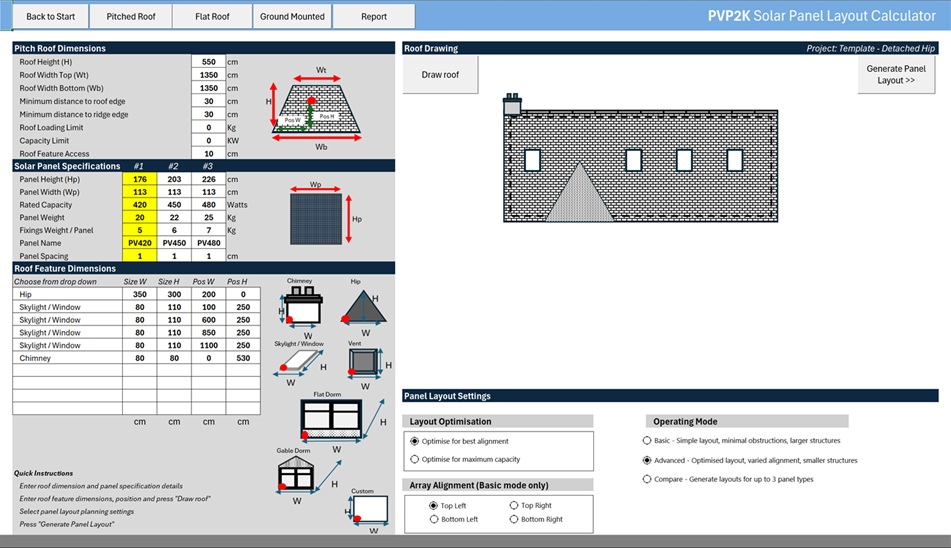Screen dimensions: 951x548
Task: Select yellow Rated Capacity cell 420
Action: (x=139, y=204)
